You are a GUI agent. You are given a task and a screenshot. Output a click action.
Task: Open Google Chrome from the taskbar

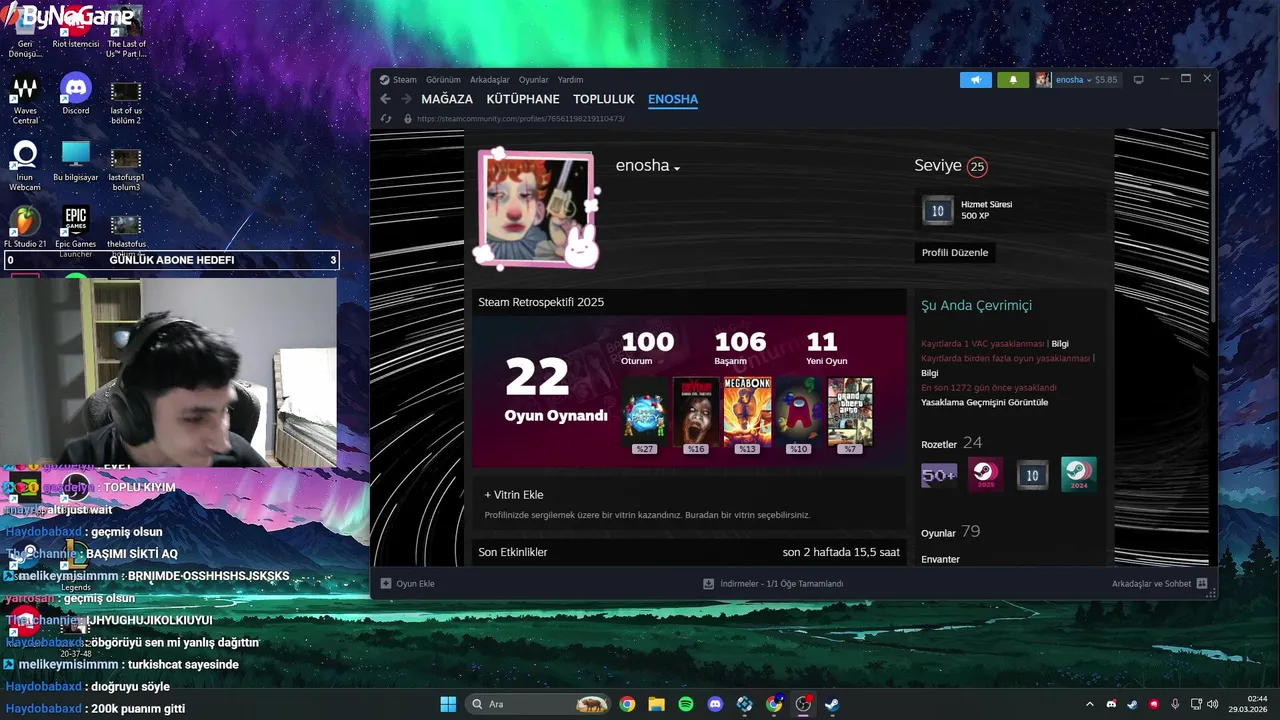pos(627,704)
